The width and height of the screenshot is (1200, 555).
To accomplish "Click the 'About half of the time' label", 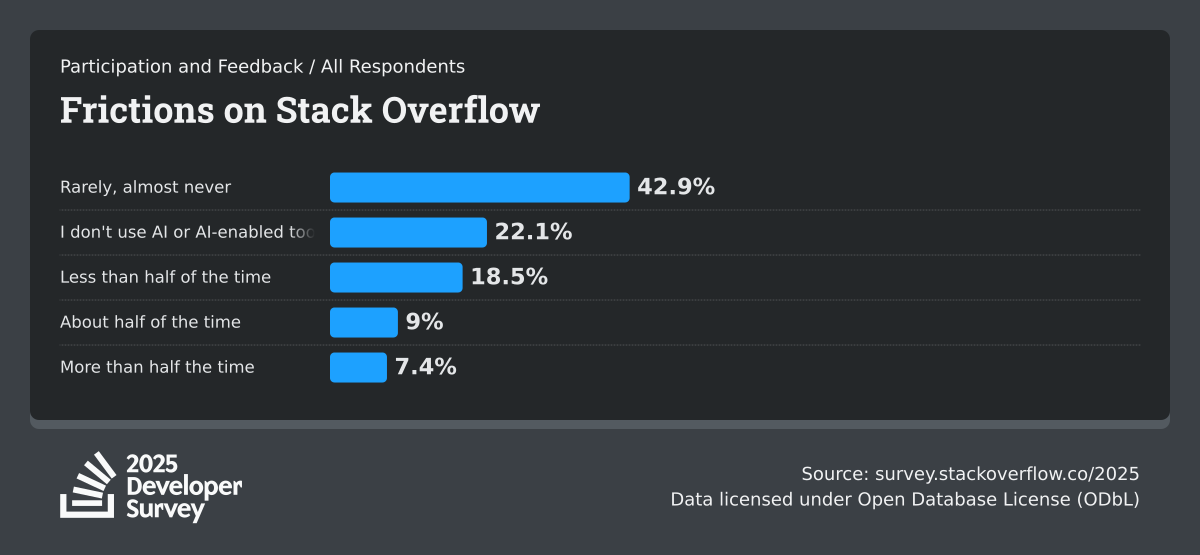I will [x=150, y=322].
